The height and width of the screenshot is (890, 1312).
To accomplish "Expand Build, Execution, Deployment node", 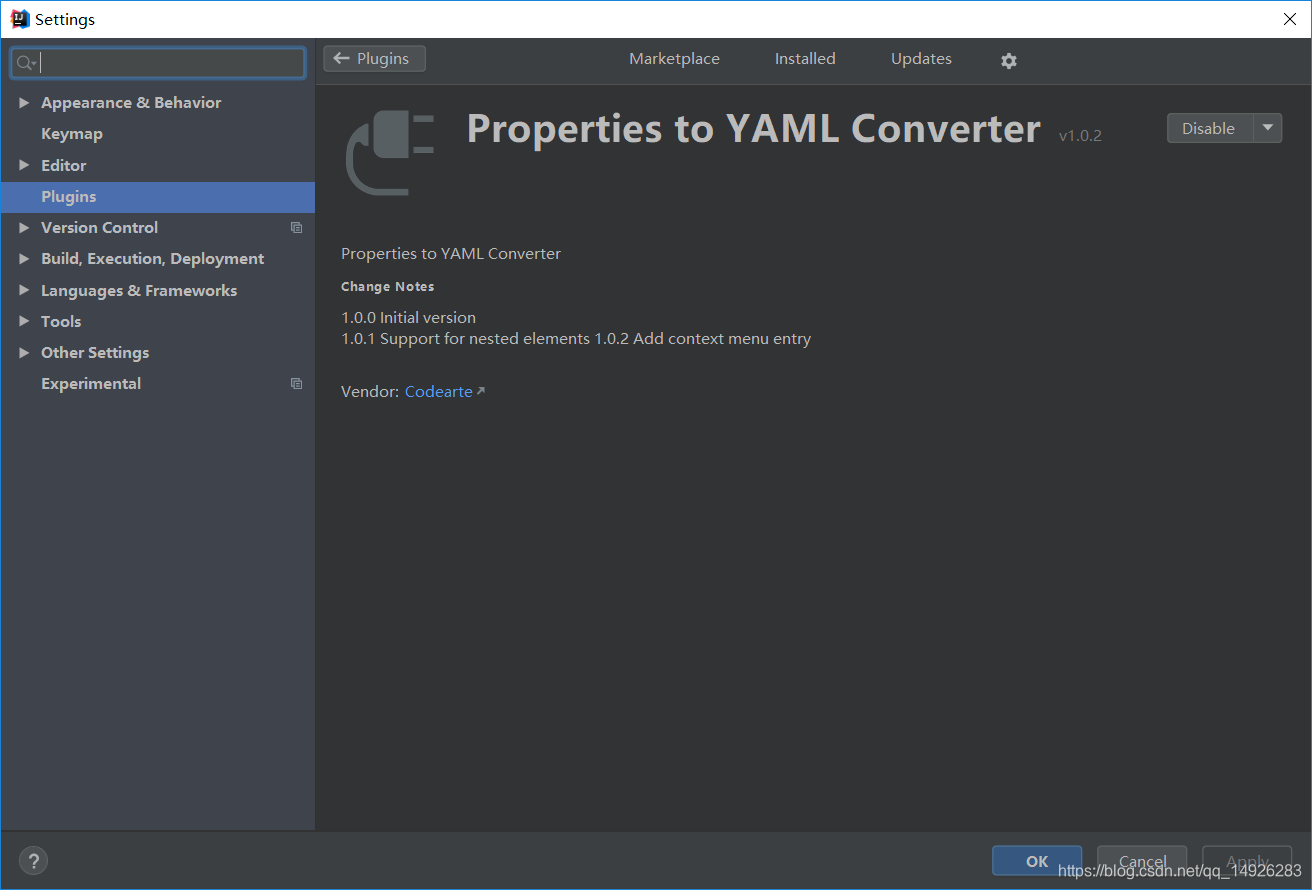I will 24,259.
